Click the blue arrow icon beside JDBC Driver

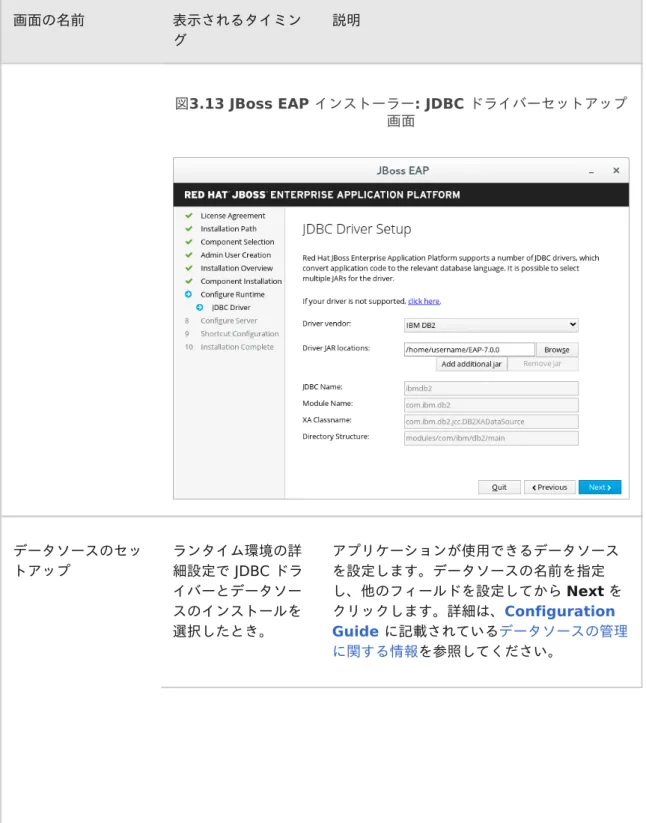click(199, 308)
